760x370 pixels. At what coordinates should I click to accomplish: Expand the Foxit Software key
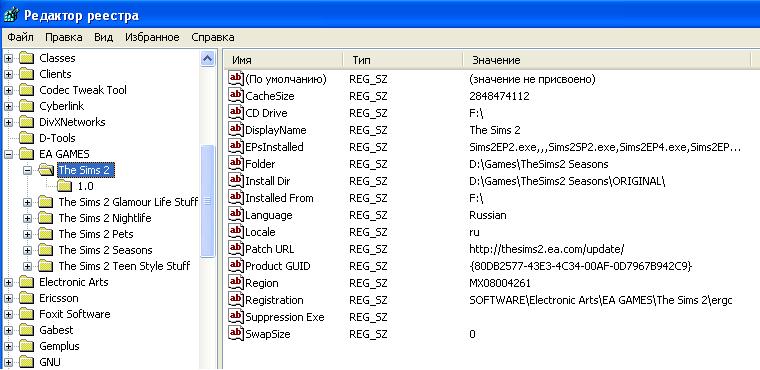click(x=8, y=315)
